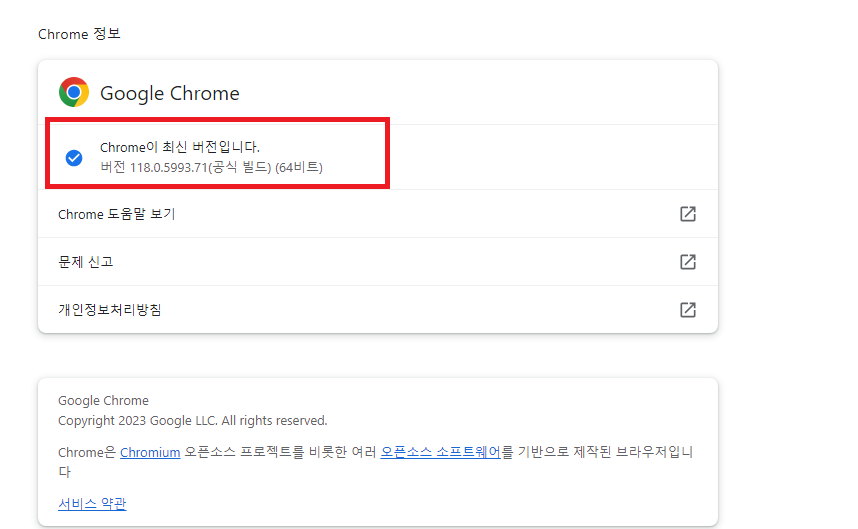858x529 pixels.
Task: Click the large Google Chrome title text
Action: click(x=170, y=93)
